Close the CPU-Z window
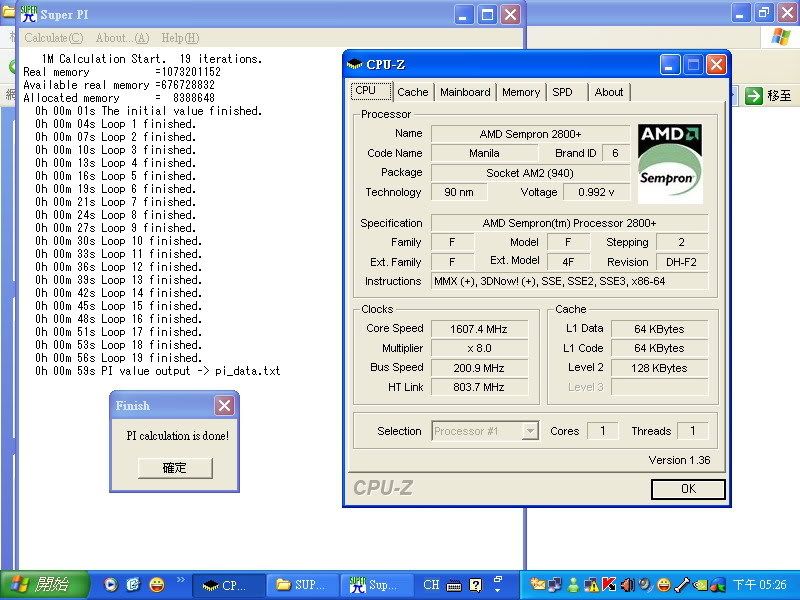Image resolution: width=800 pixels, height=600 pixels. (x=716, y=65)
